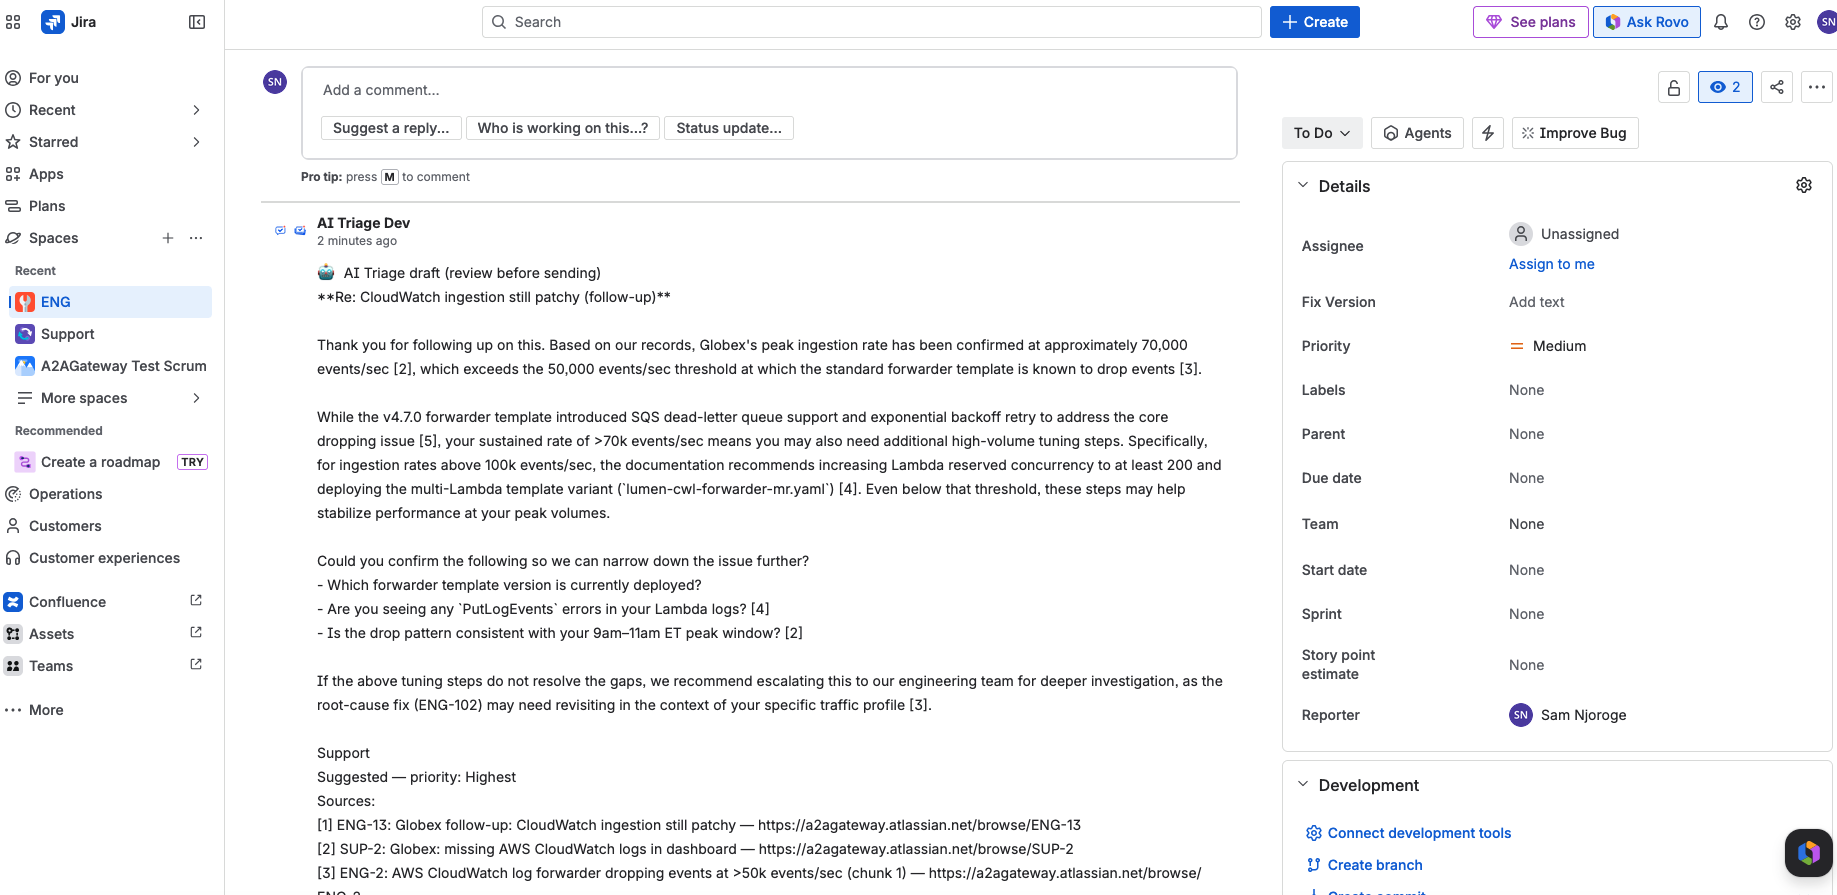Expand More spaces chevron

coord(196,398)
